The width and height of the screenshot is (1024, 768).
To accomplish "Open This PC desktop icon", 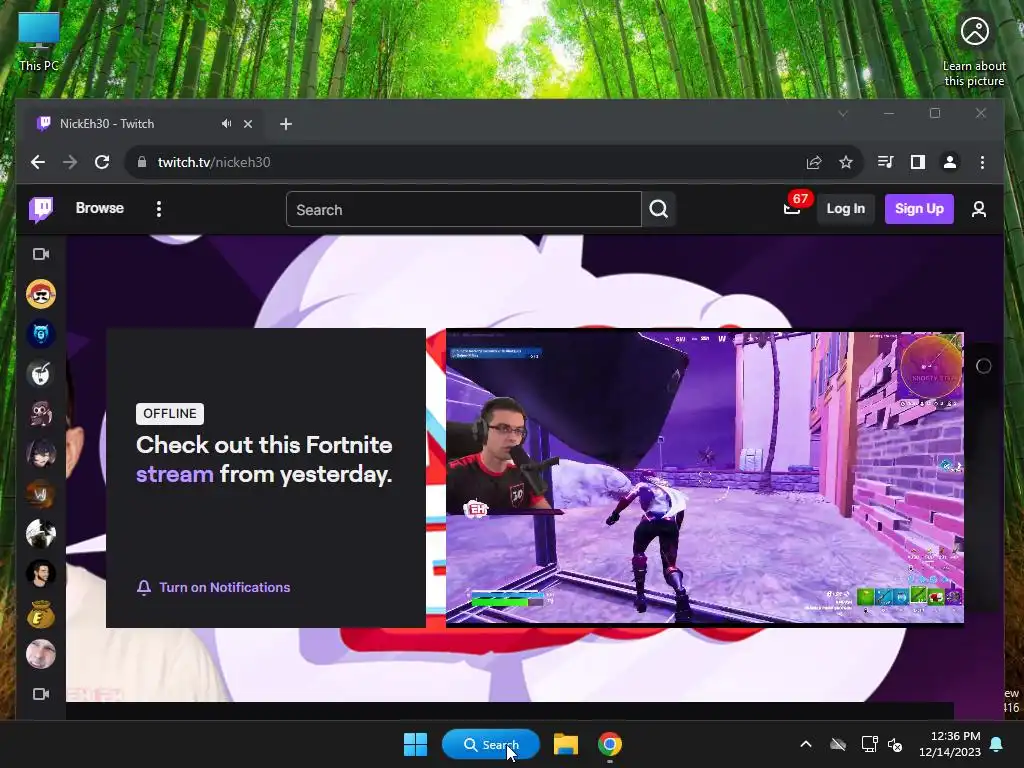I will 39,40.
